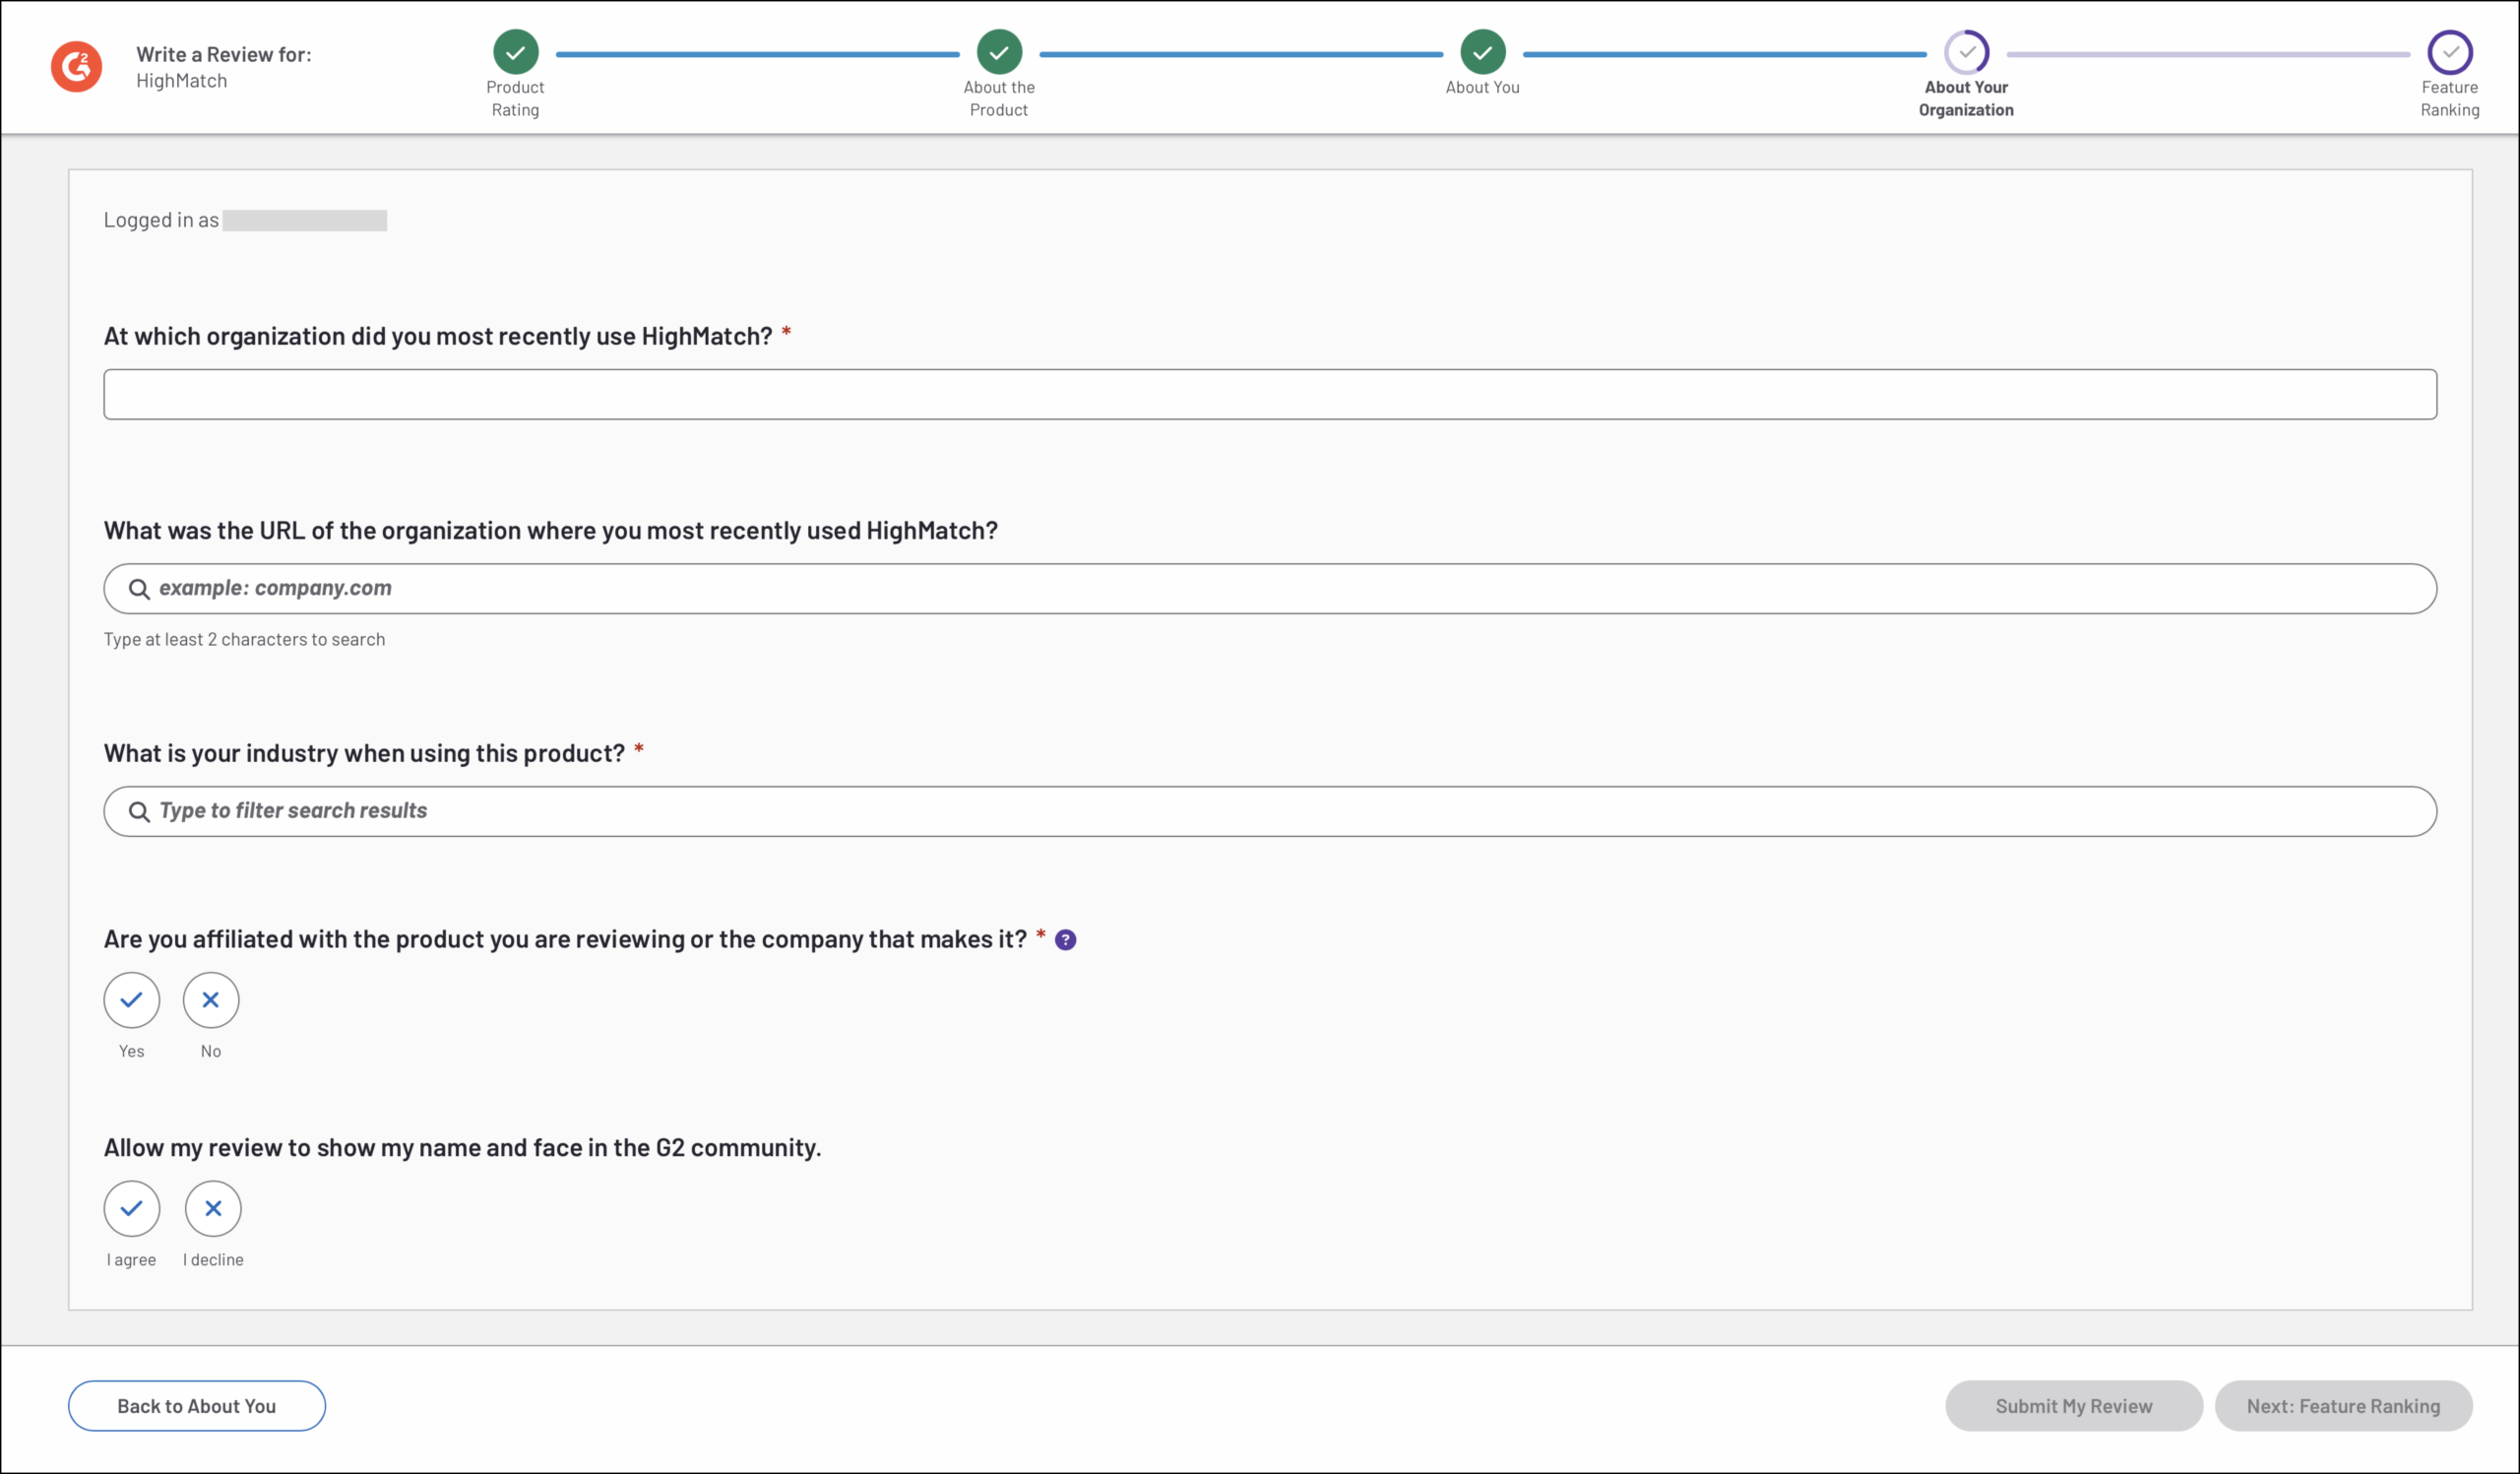Click the affiliation question help icon
The image size is (2520, 1474).
pos(1065,940)
